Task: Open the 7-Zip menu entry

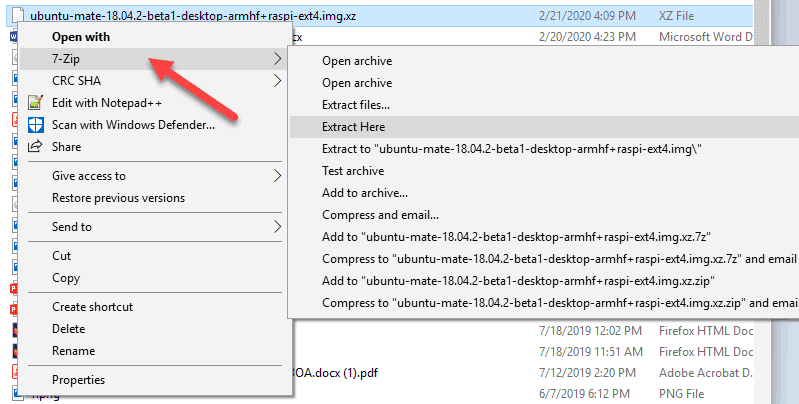Action: [x=152, y=59]
